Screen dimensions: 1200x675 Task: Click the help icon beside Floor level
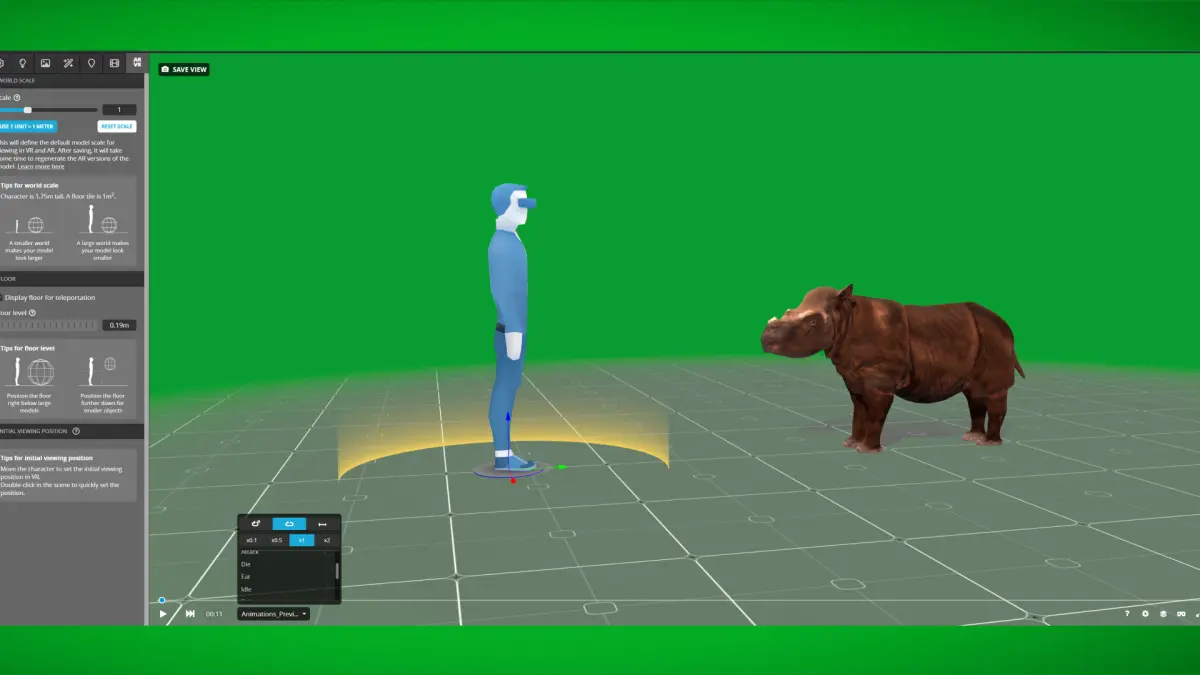32,313
